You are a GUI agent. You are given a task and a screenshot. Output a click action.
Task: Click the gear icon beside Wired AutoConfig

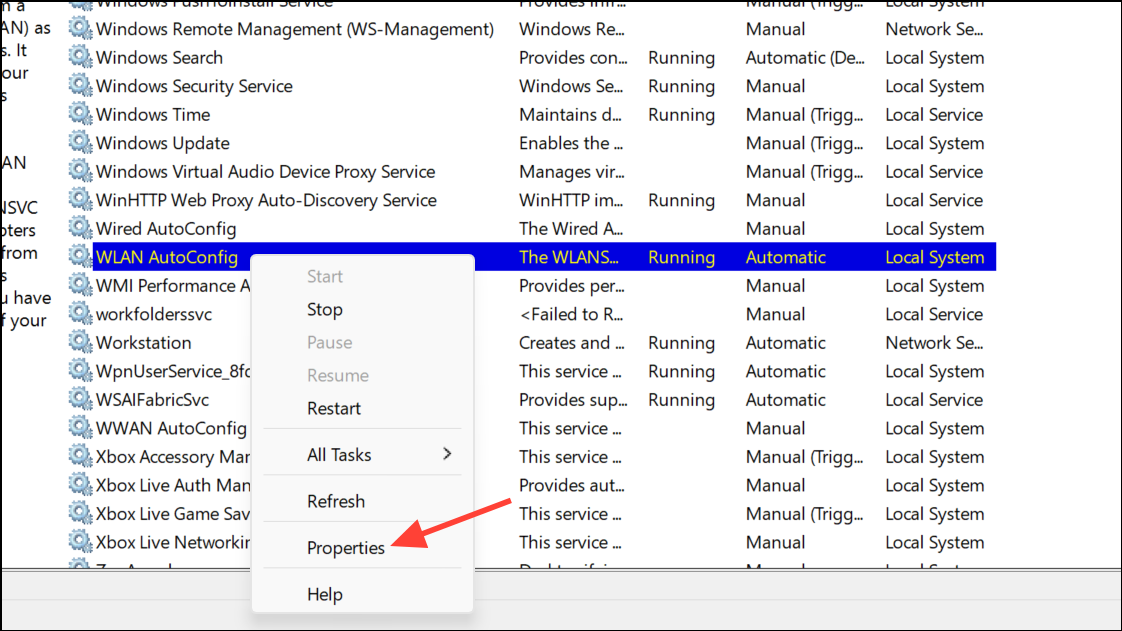(x=80, y=229)
